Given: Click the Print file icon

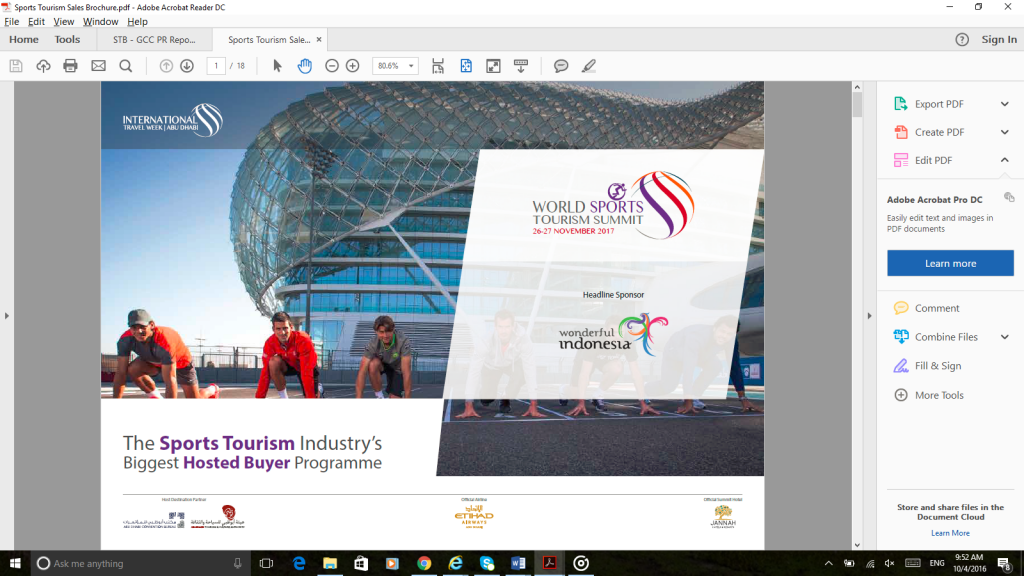Looking at the screenshot, I should [70, 66].
